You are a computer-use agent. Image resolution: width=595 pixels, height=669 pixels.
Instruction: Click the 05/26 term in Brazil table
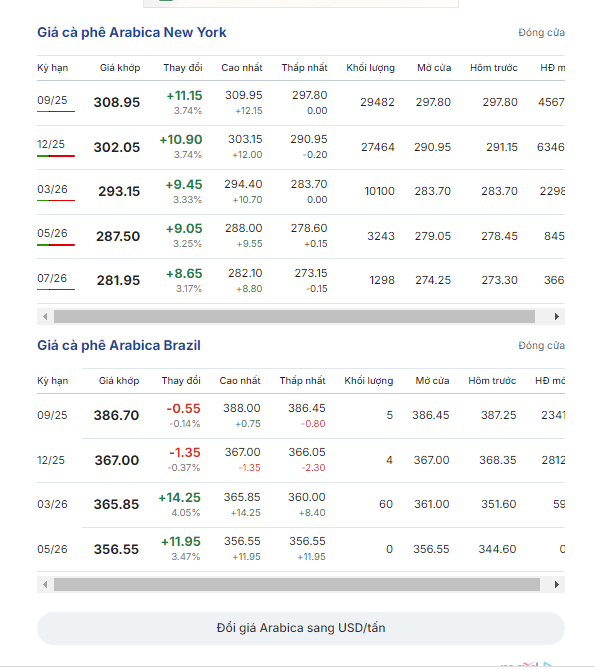[x=52, y=549]
